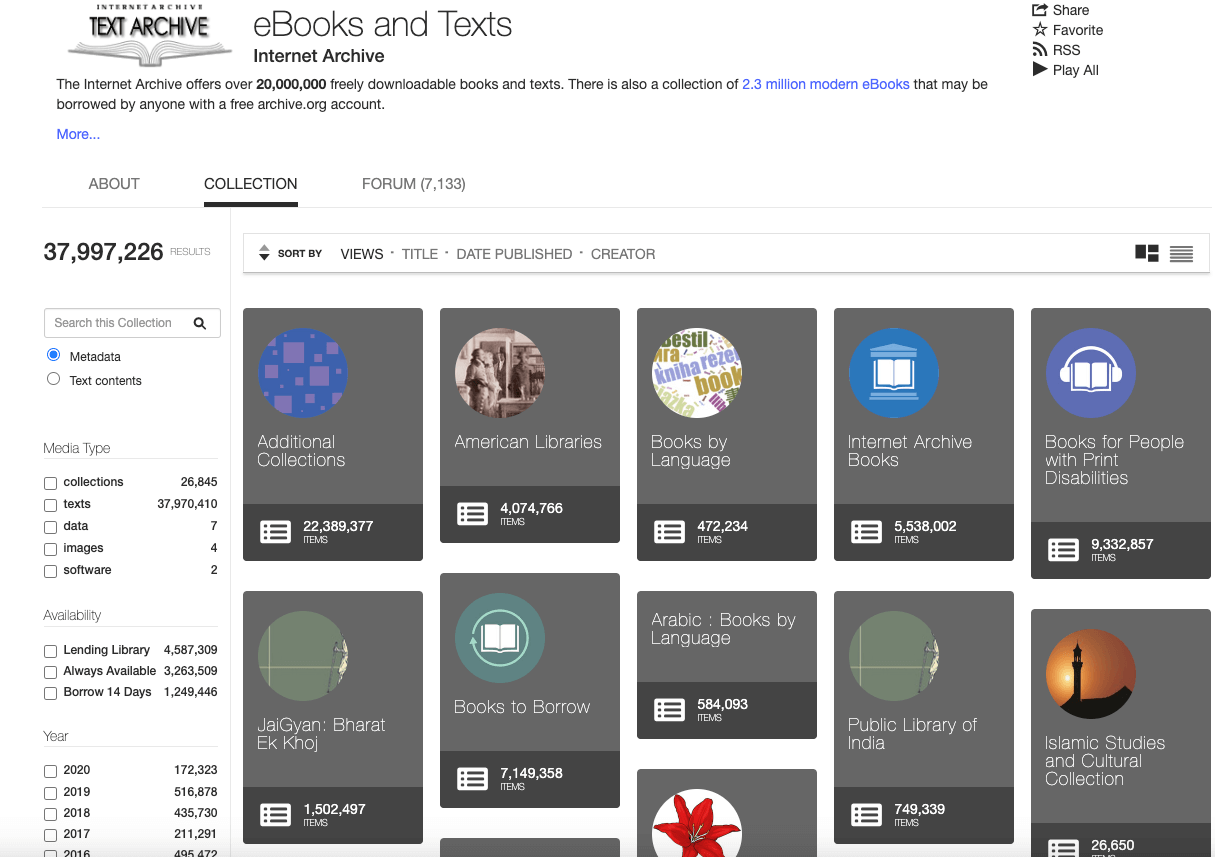This screenshot has height=857, width=1215.
Task: Open the ABOUT tab
Action: pyautogui.click(x=114, y=184)
